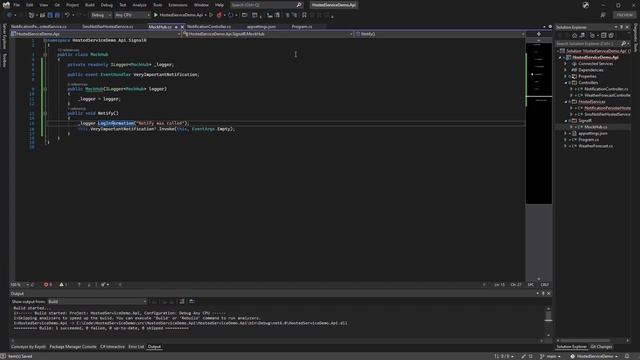Click red error count icon below editor

[x=46, y=284]
